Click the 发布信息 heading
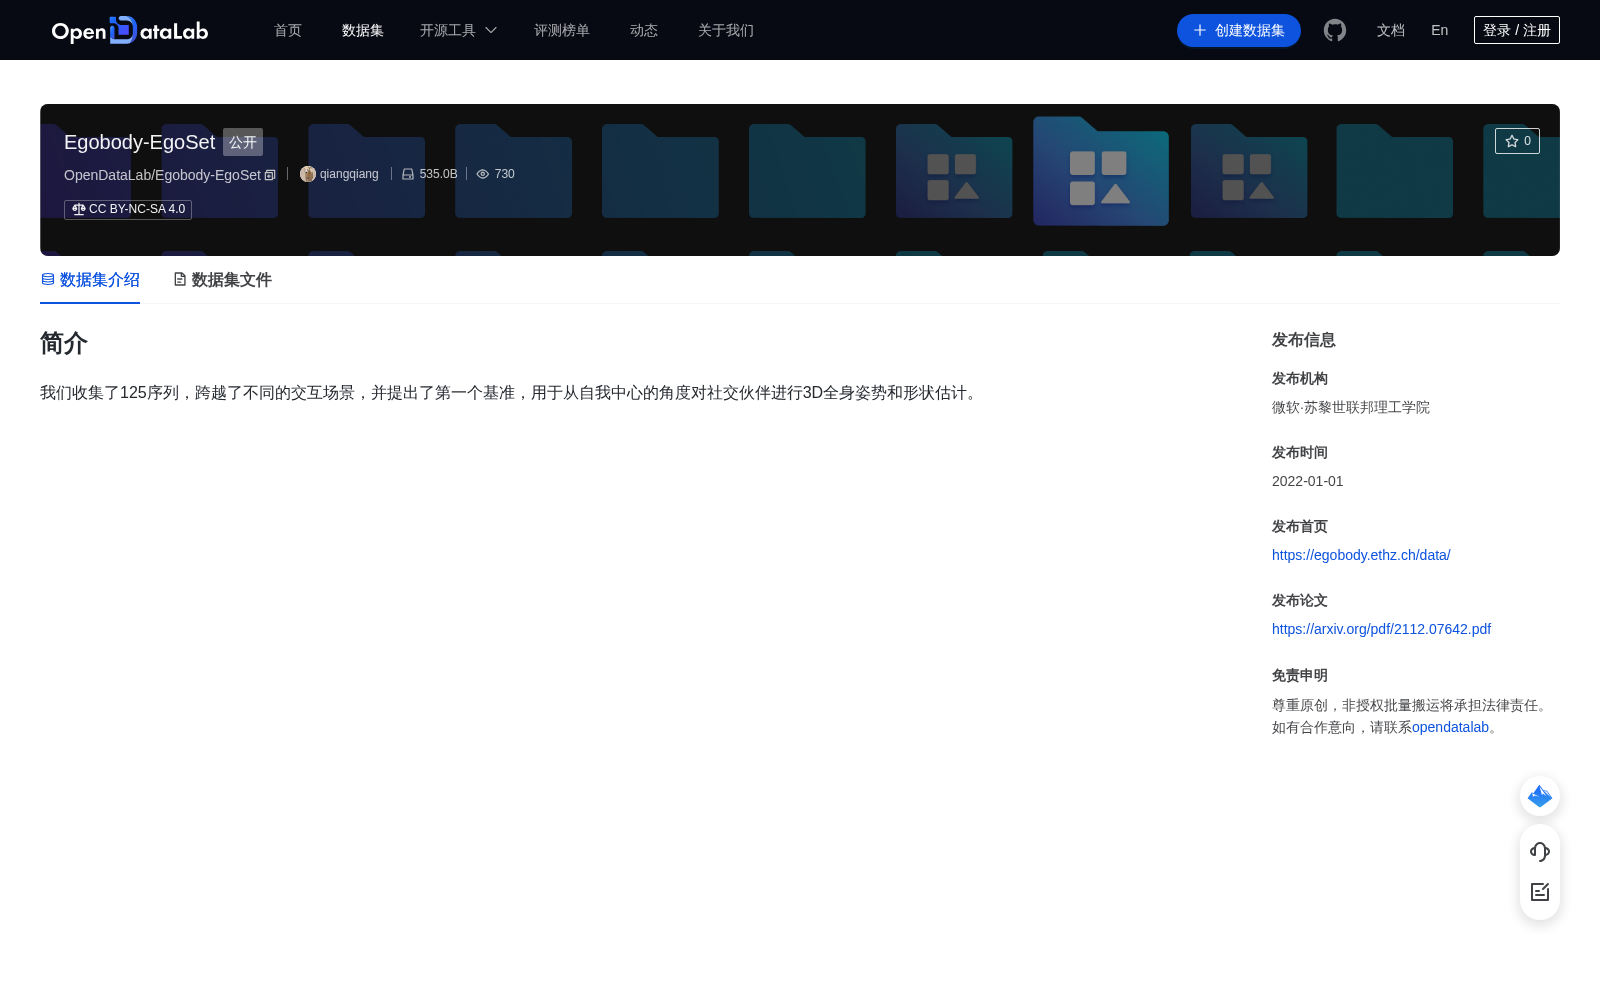This screenshot has height=1000, width=1600. click(1304, 340)
